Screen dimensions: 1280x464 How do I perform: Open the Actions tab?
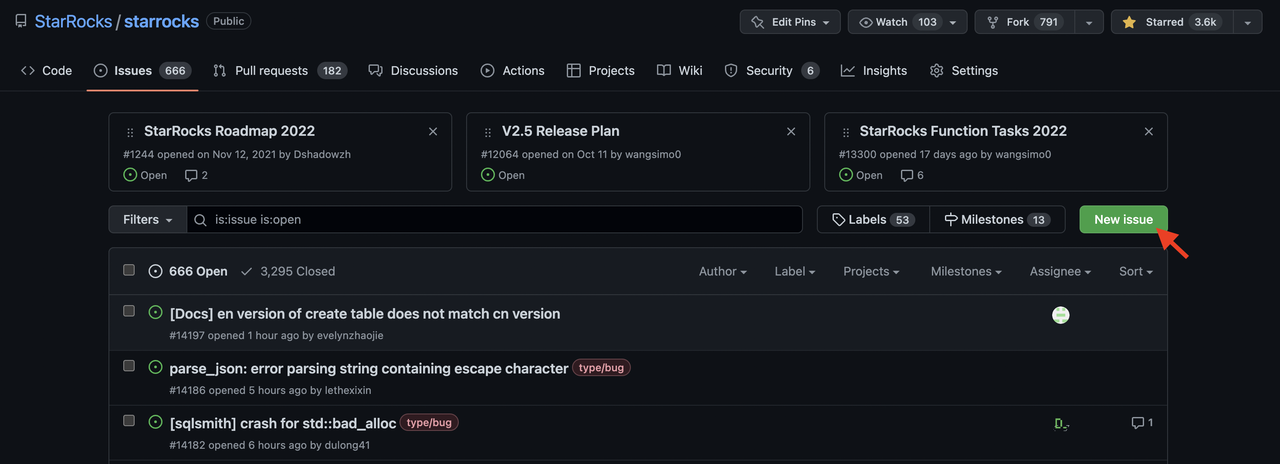coord(512,70)
